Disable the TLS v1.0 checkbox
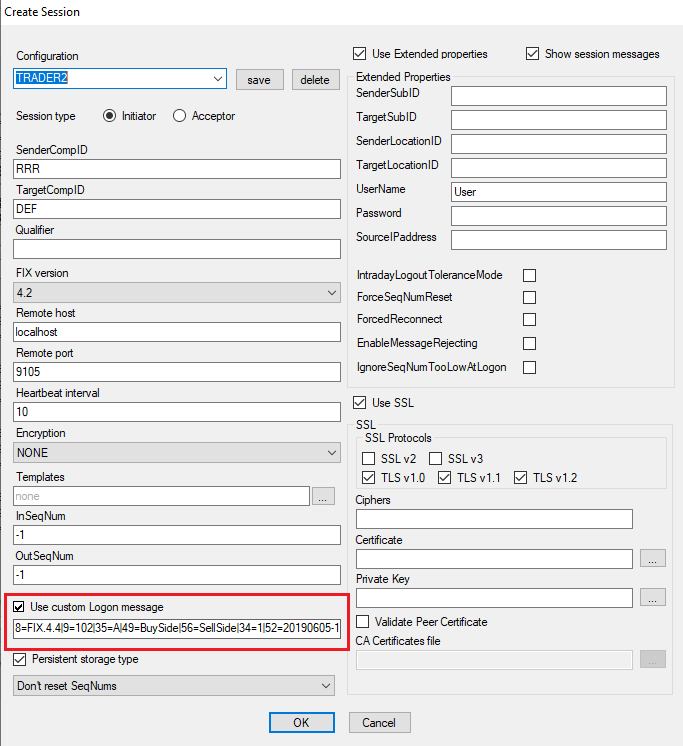 pyautogui.click(x=369, y=477)
